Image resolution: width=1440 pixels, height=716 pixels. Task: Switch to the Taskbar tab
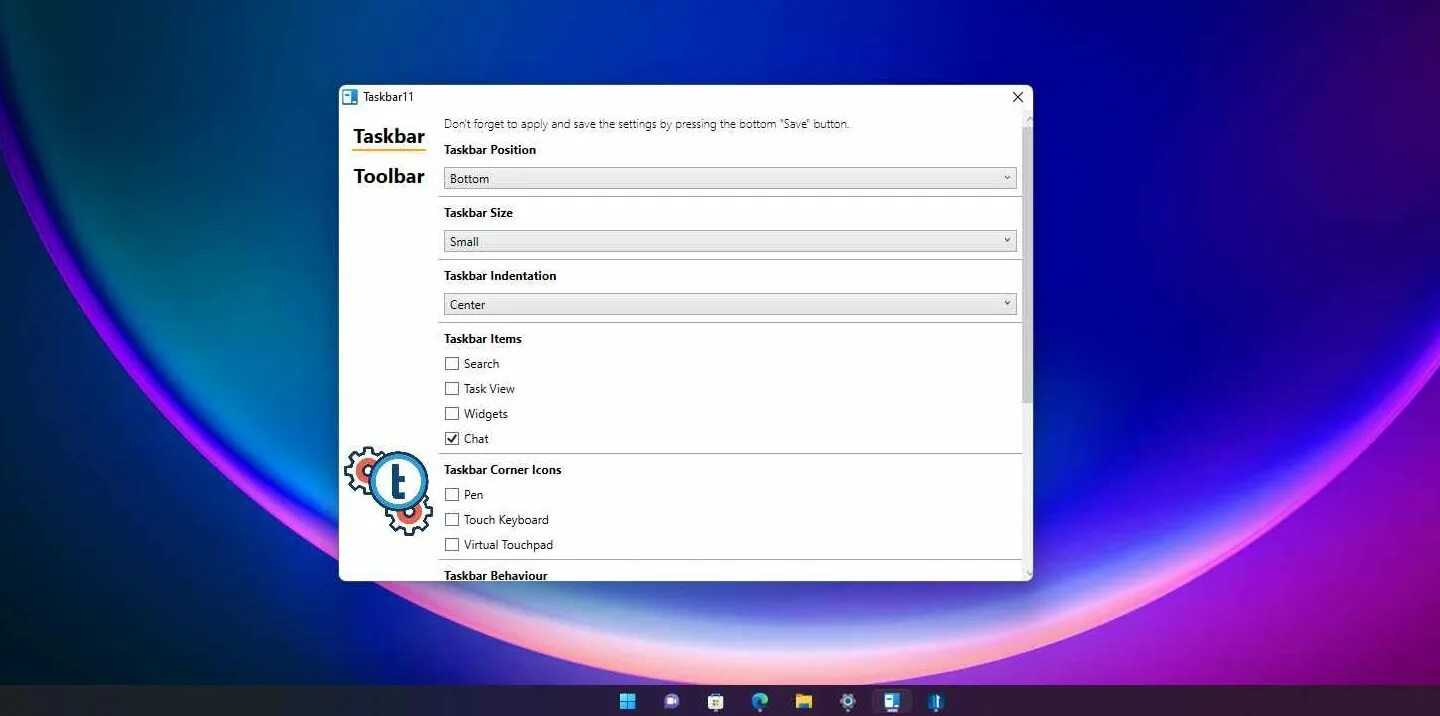tap(389, 137)
